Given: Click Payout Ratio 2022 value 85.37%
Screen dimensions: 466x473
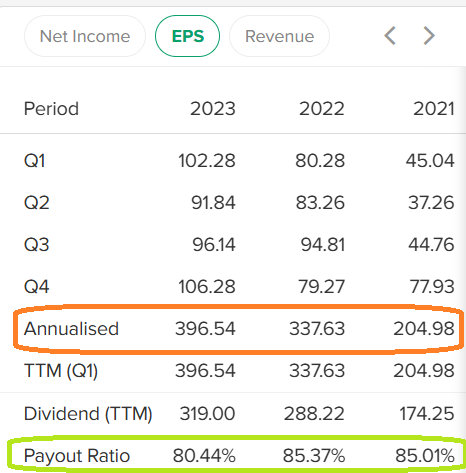Looking at the screenshot, I should point(314,456).
